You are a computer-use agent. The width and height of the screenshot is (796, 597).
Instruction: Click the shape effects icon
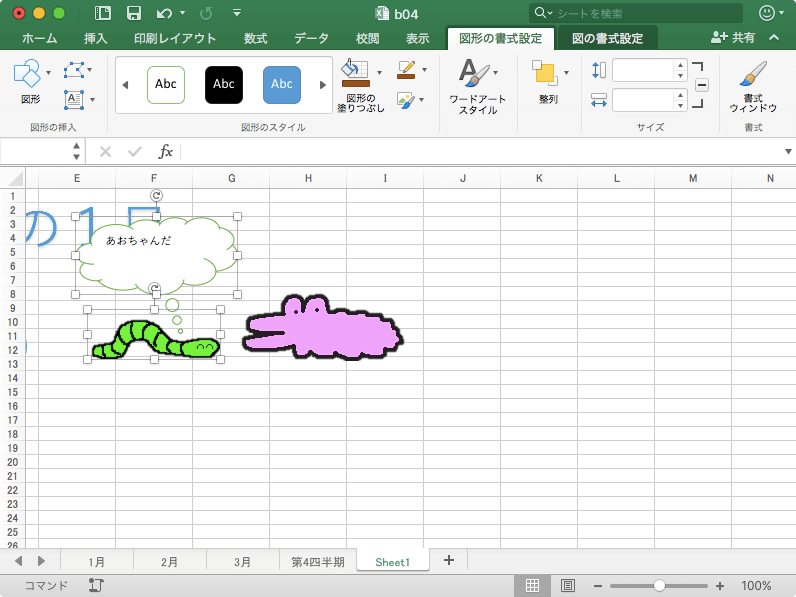coord(405,100)
